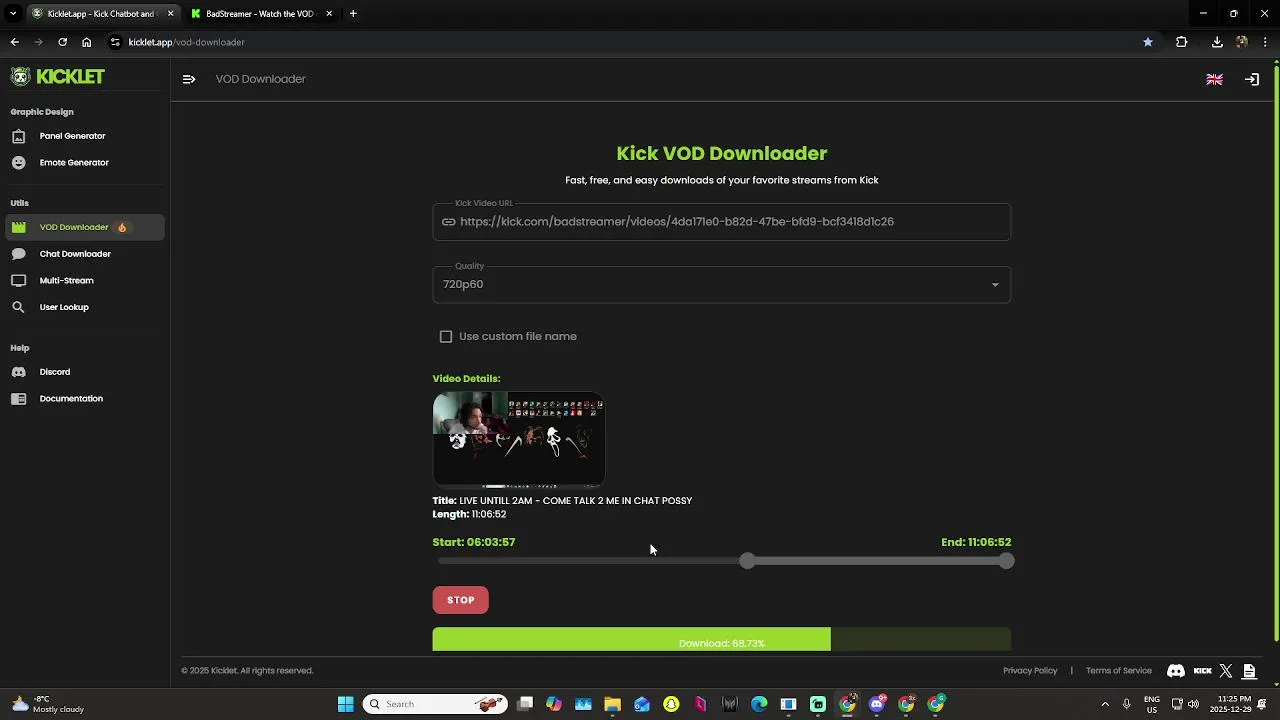The width and height of the screenshot is (1280, 720).
Task: Open User Lookup in the sidebar
Action: 84,307
